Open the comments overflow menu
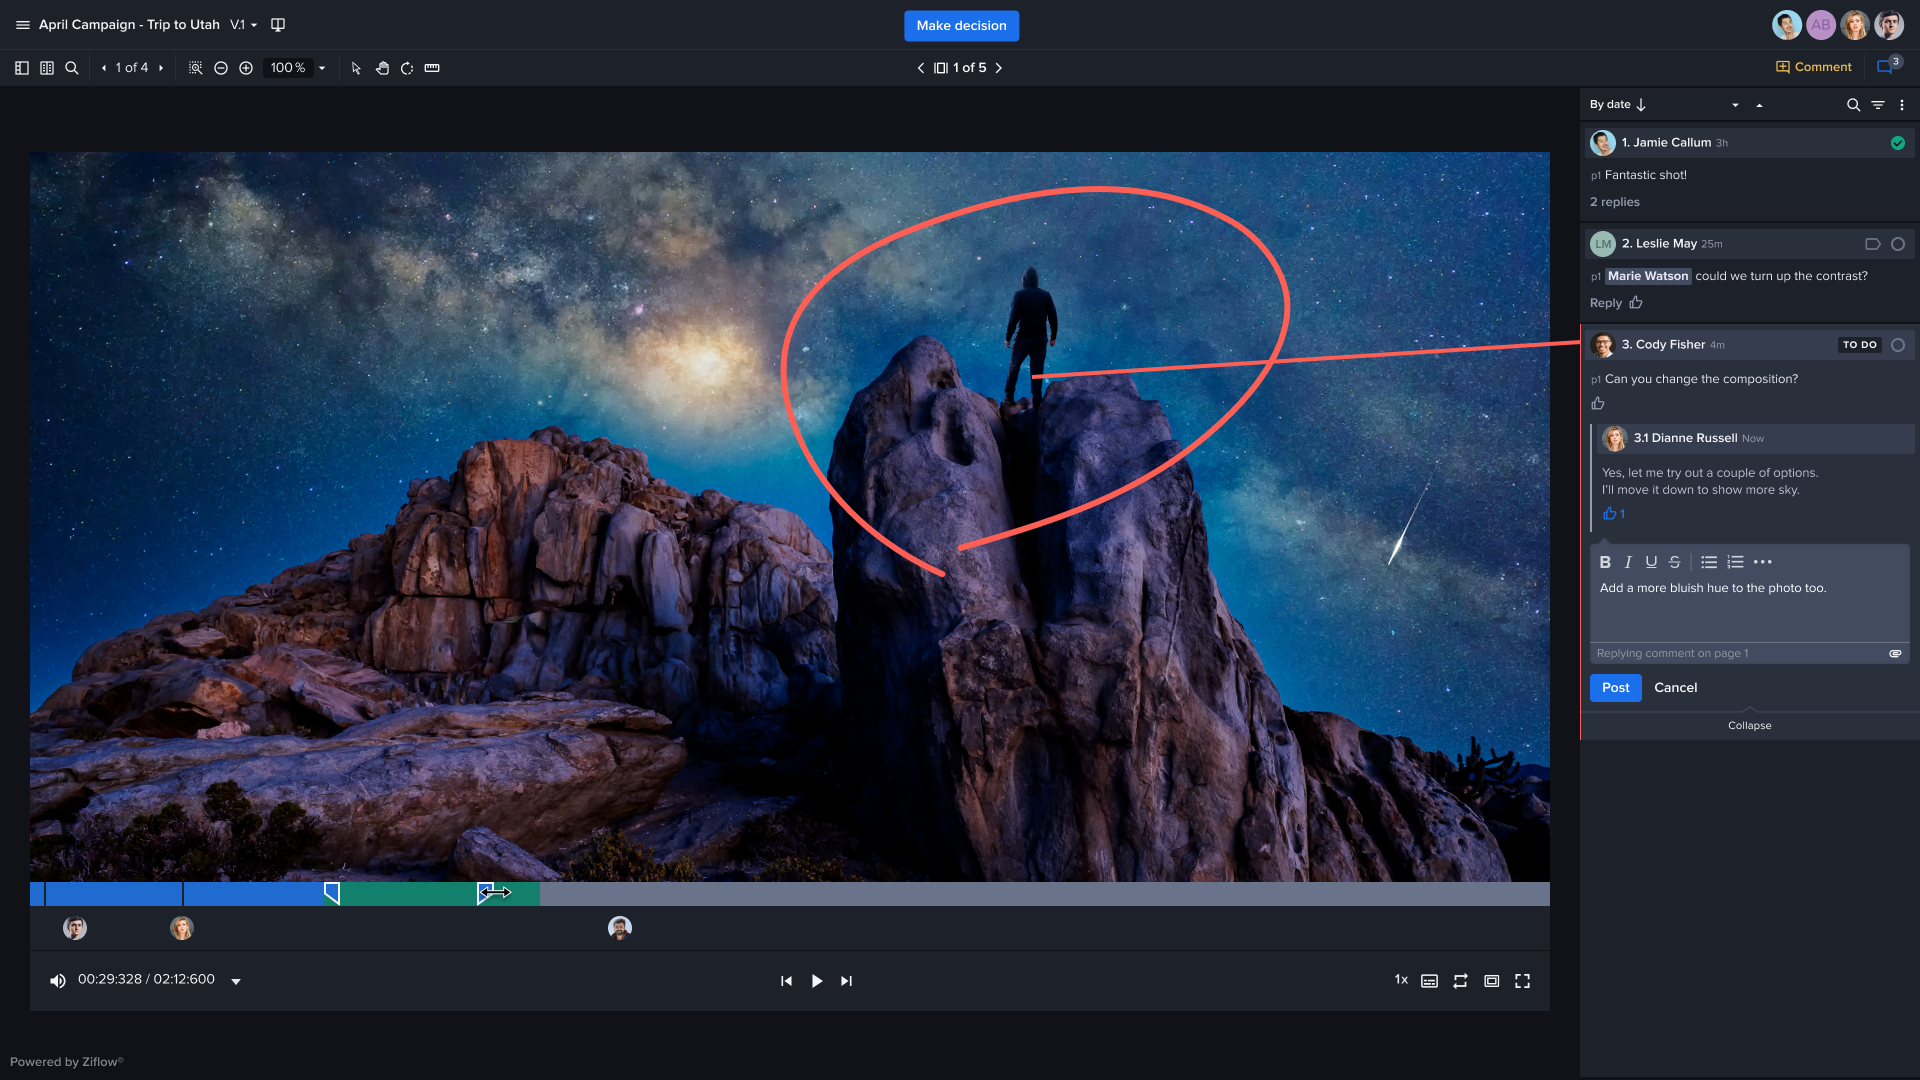 click(x=1902, y=104)
